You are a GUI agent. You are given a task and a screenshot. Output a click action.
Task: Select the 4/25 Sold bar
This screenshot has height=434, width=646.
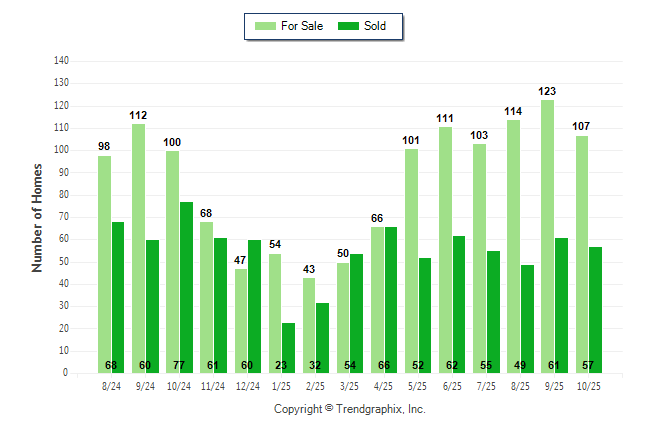391,299
